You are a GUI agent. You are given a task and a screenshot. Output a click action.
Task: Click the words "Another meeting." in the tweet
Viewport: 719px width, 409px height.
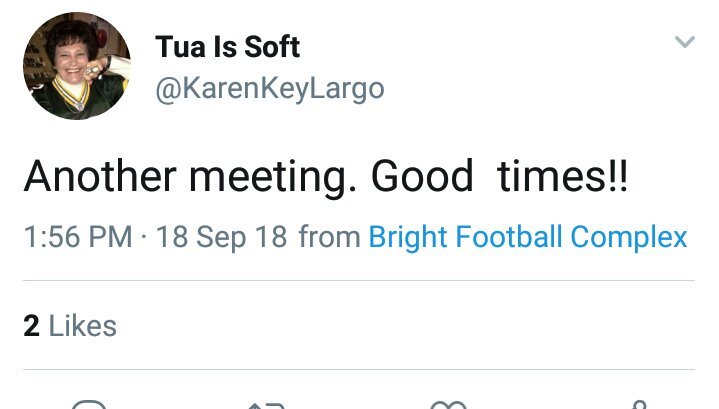point(190,177)
